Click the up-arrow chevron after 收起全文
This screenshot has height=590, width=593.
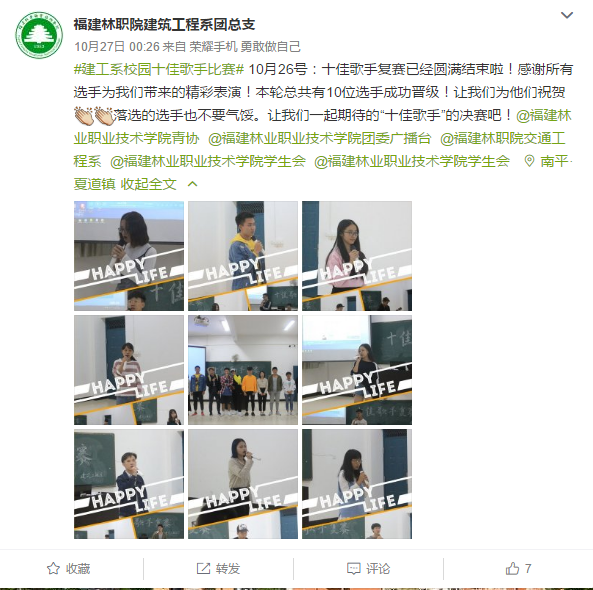(x=192, y=184)
